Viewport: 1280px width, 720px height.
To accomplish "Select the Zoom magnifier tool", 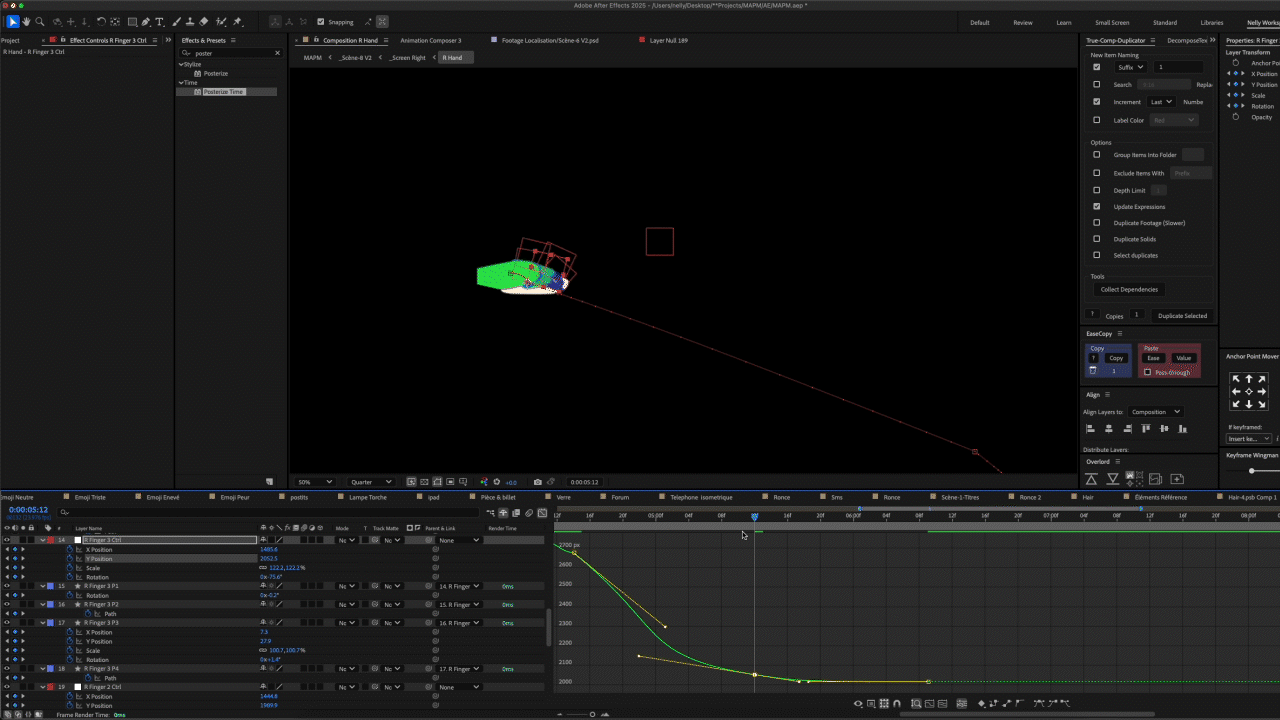I will coord(39,21).
